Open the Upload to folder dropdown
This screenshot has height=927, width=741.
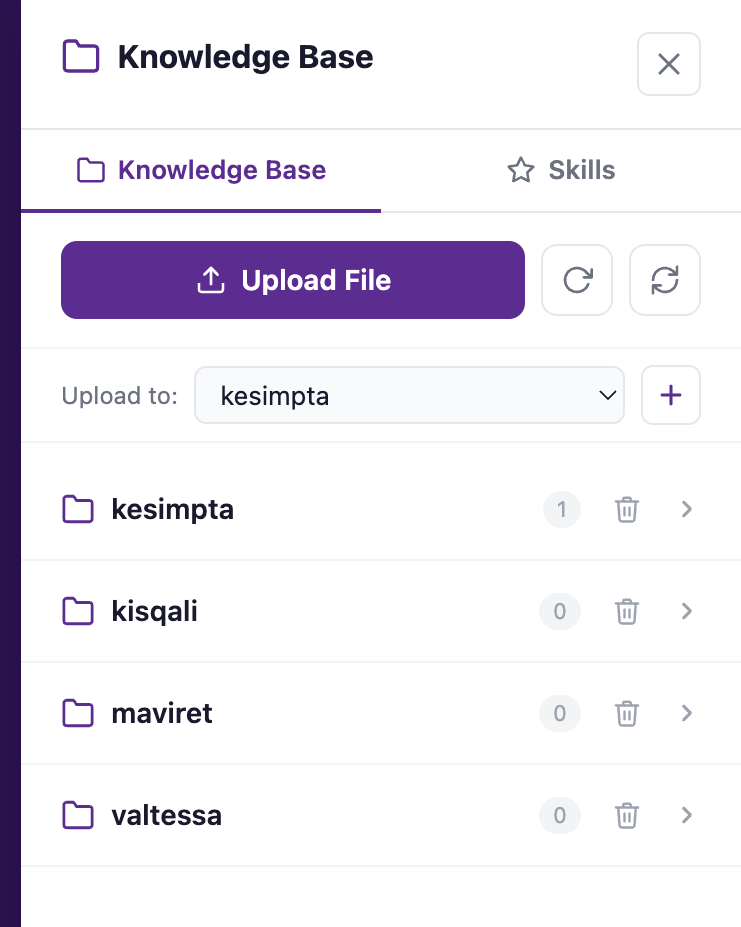(409, 395)
